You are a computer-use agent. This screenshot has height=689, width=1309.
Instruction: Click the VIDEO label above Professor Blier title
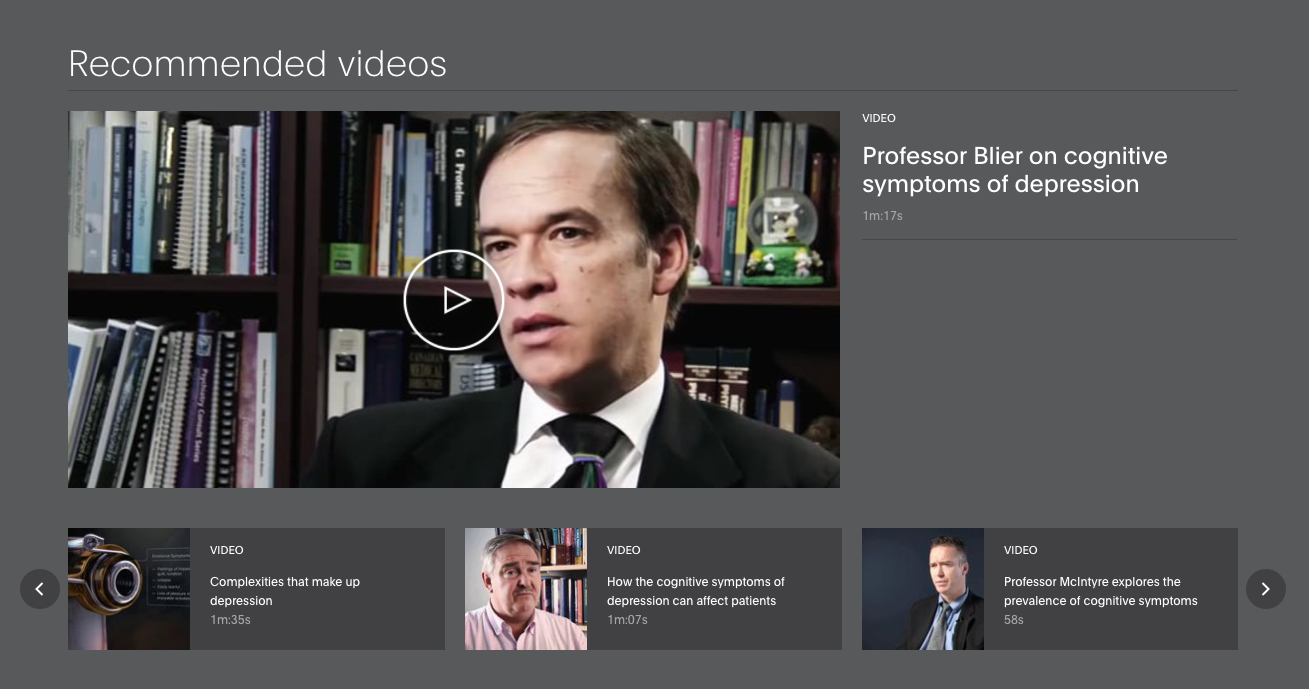point(879,118)
